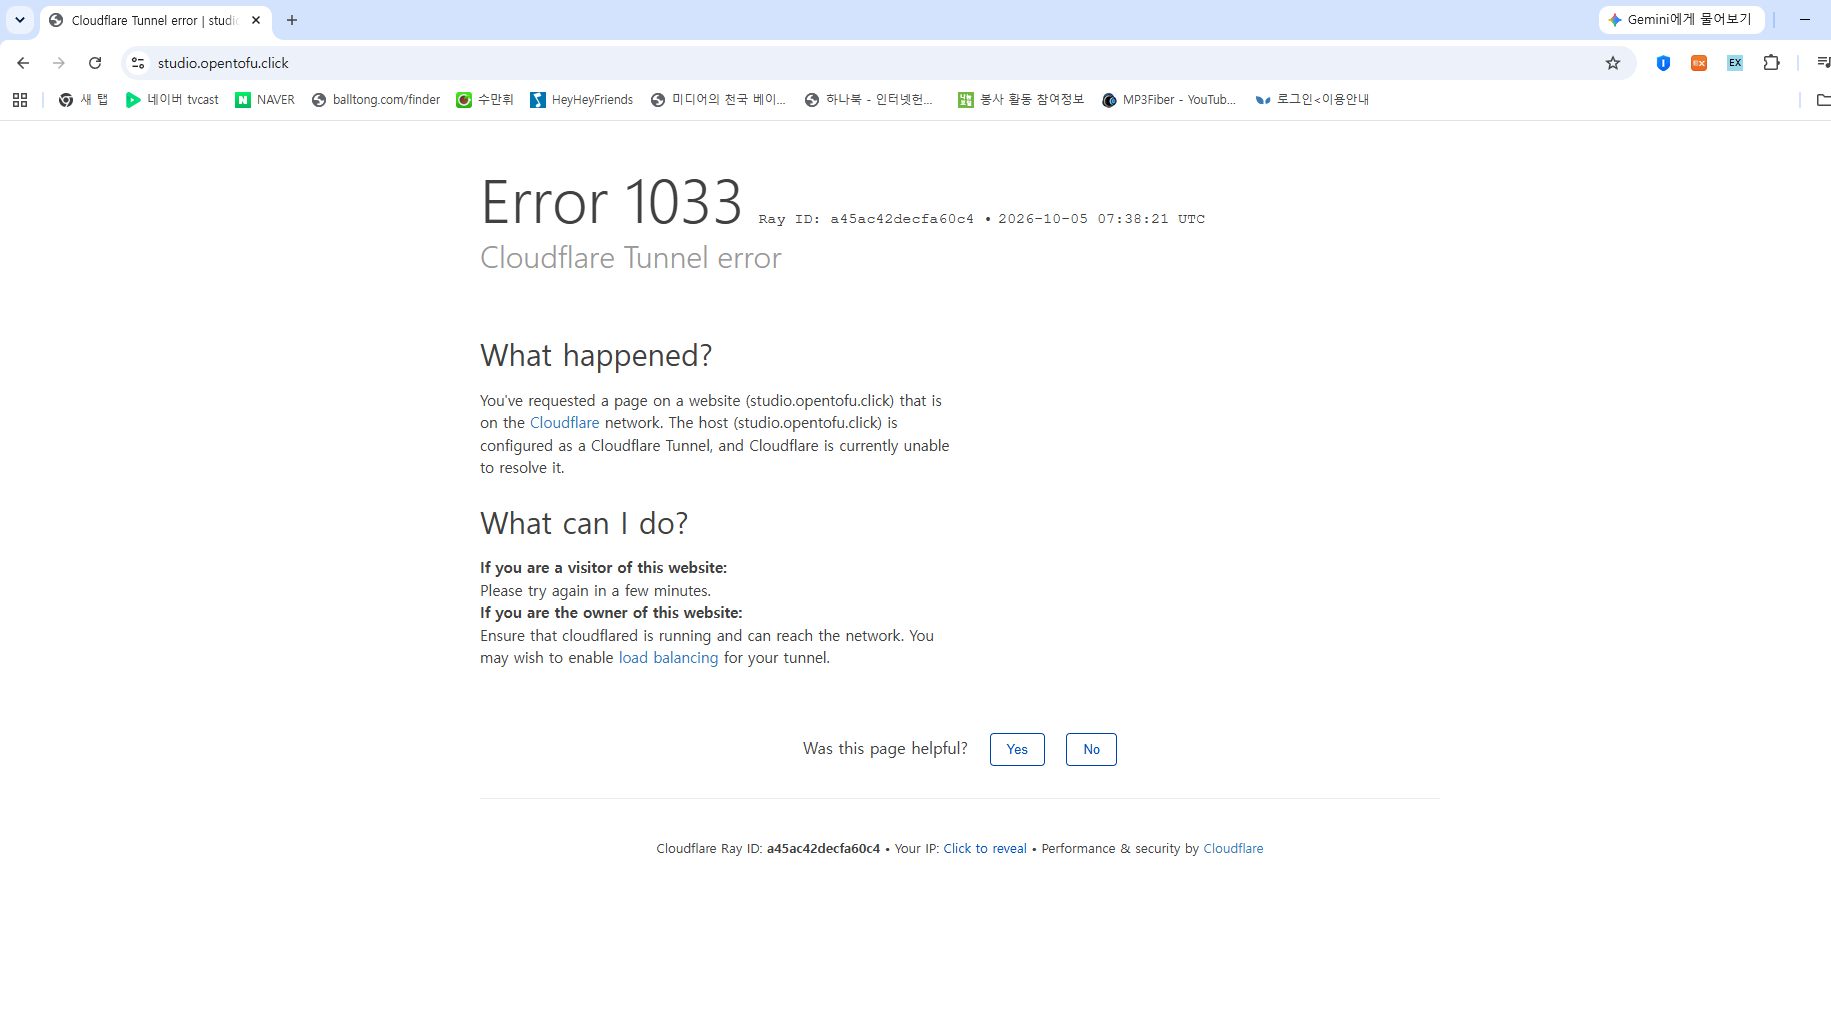This screenshot has width=1831, height=1014.
Task: Open the all bookmarks folder icon
Action: [x=1822, y=100]
